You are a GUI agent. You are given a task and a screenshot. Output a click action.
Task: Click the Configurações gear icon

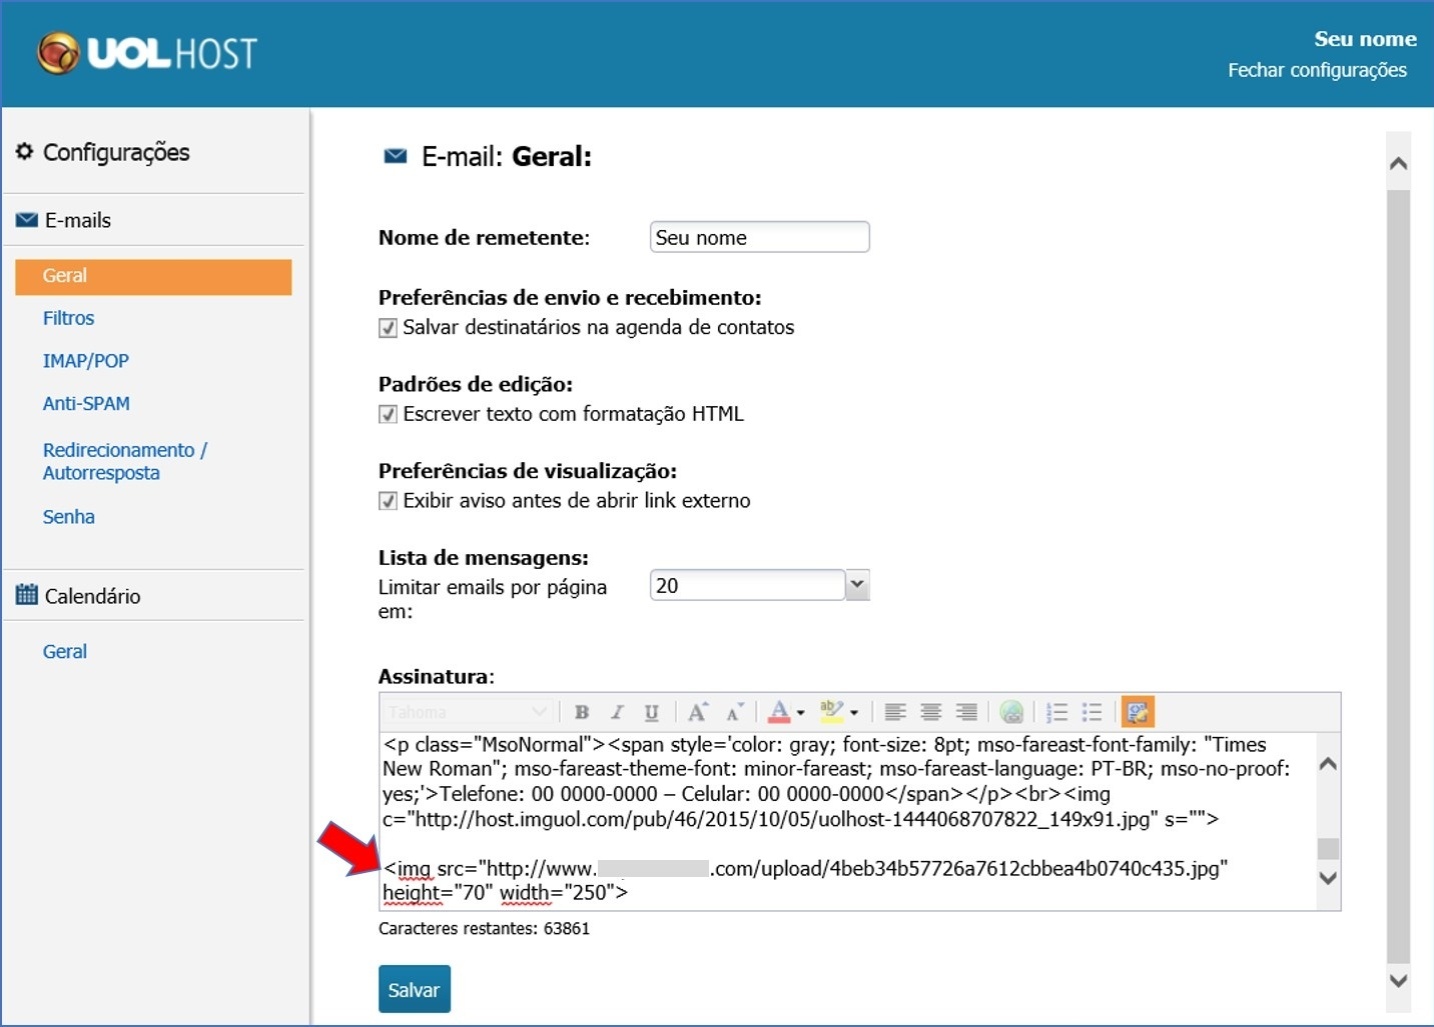[24, 151]
